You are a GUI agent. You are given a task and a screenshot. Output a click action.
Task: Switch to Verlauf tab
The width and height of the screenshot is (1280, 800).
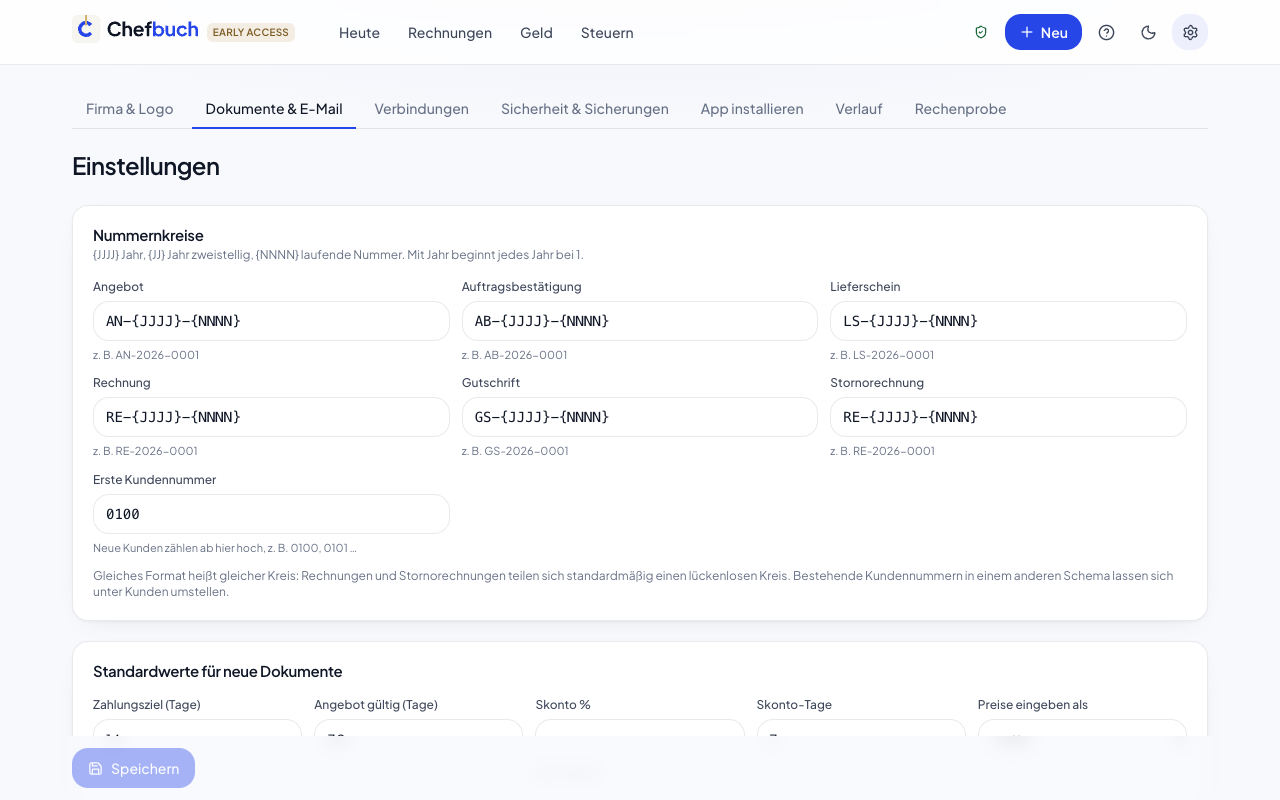coord(859,109)
